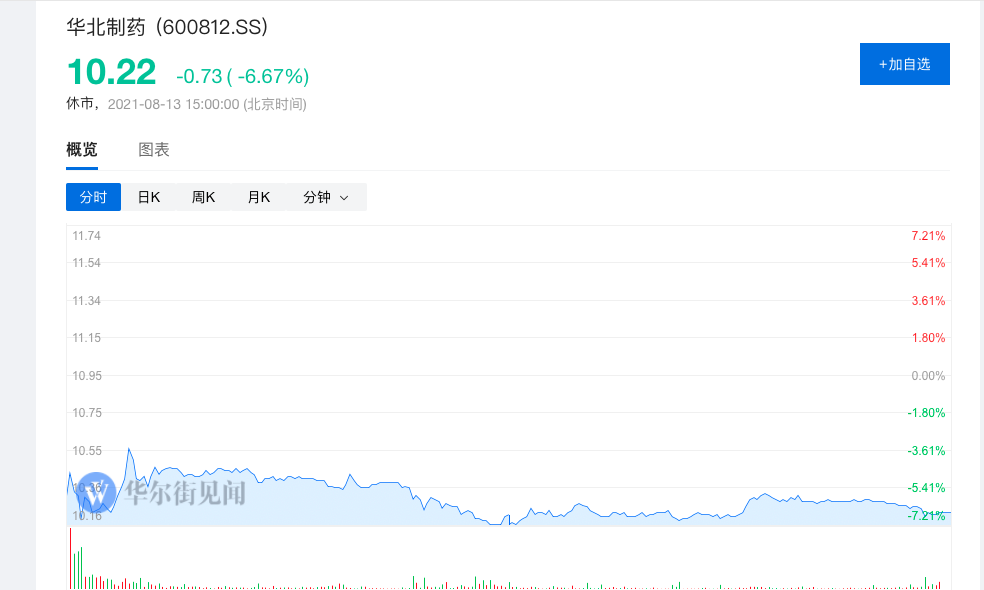Image resolution: width=984 pixels, height=590 pixels.
Task: Click the current price 10.22
Action: [x=111, y=72]
